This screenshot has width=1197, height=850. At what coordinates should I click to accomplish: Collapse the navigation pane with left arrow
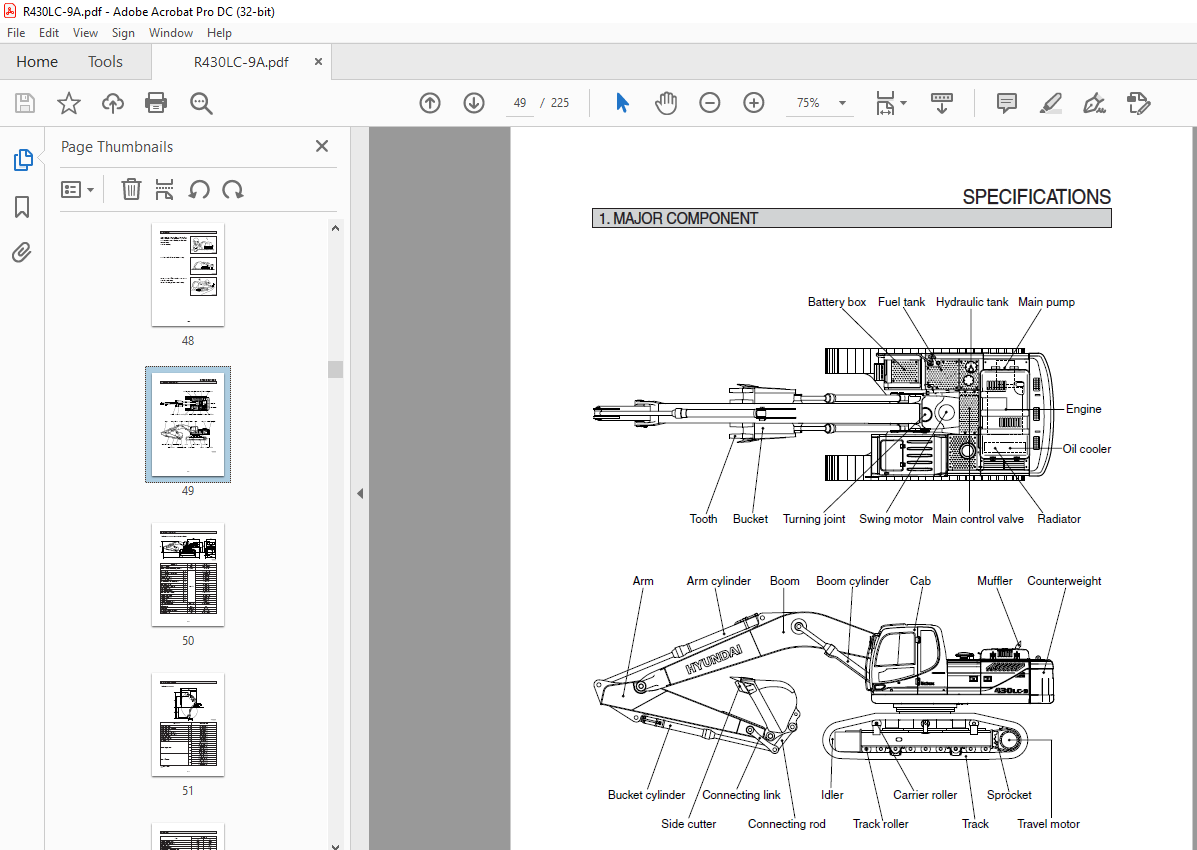(360, 493)
